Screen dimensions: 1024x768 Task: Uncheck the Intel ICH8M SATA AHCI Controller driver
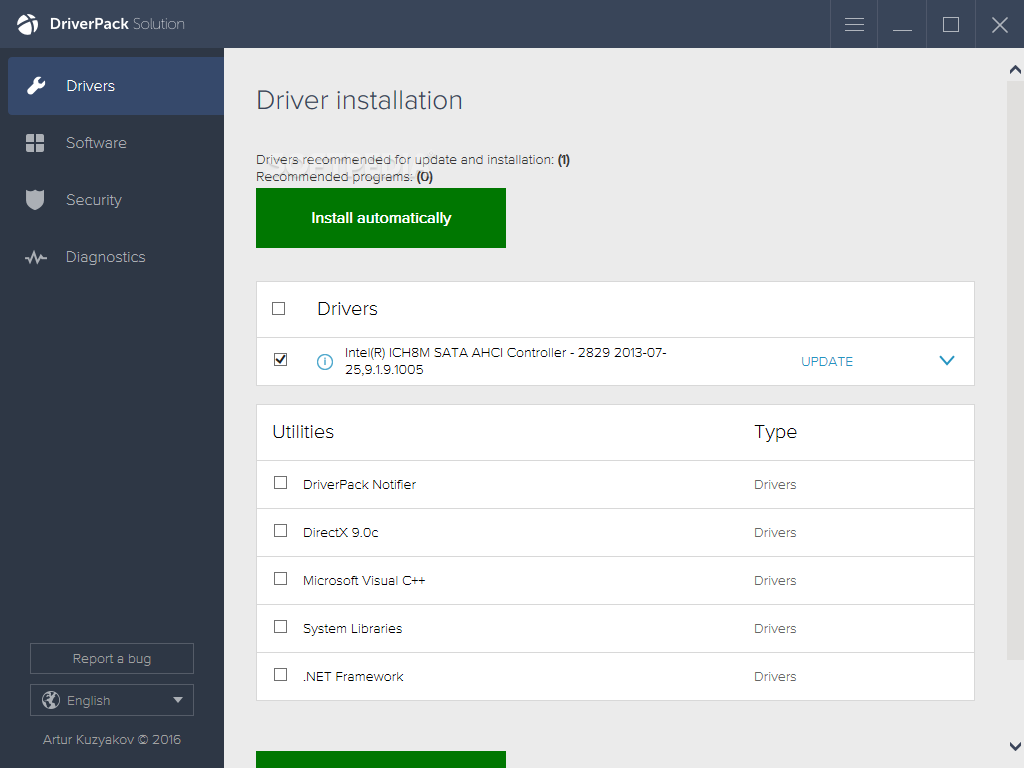pyautogui.click(x=280, y=359)
